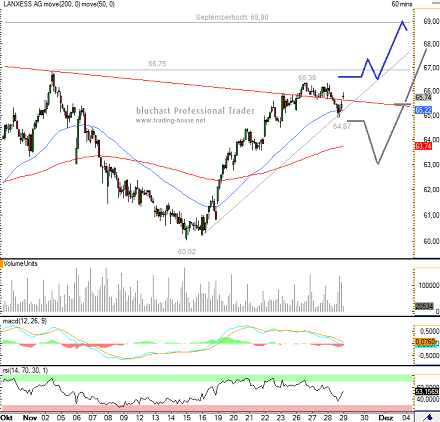Click date "02" on the time axis

point(46,418)
